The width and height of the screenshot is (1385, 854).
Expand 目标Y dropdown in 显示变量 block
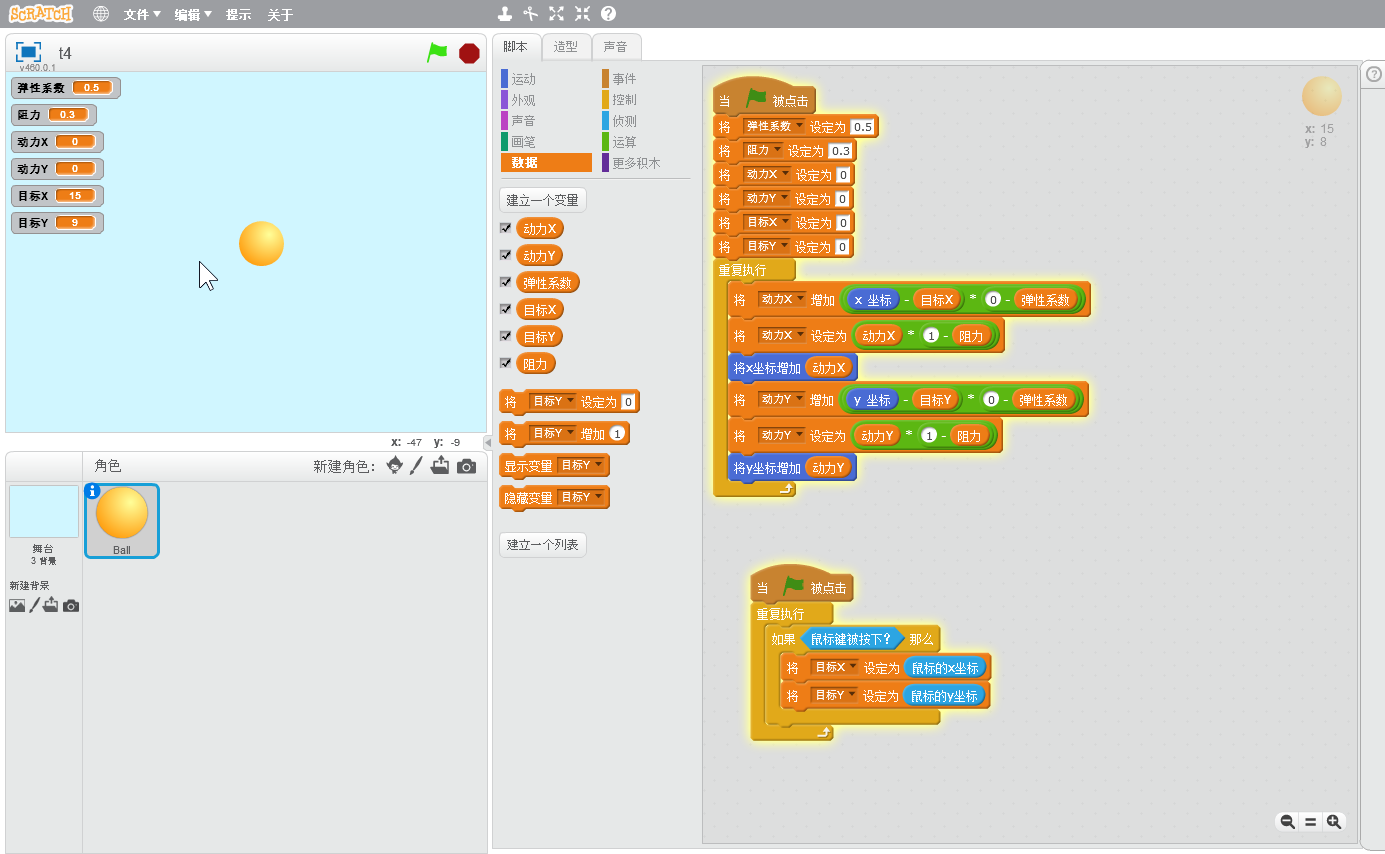point(598,465)
